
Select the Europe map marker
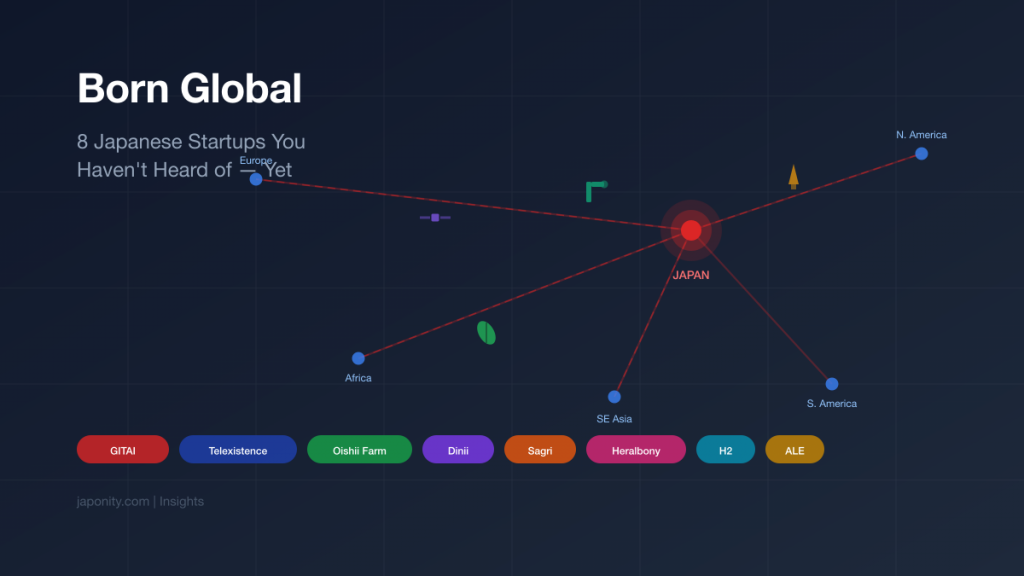pos(256,178)
